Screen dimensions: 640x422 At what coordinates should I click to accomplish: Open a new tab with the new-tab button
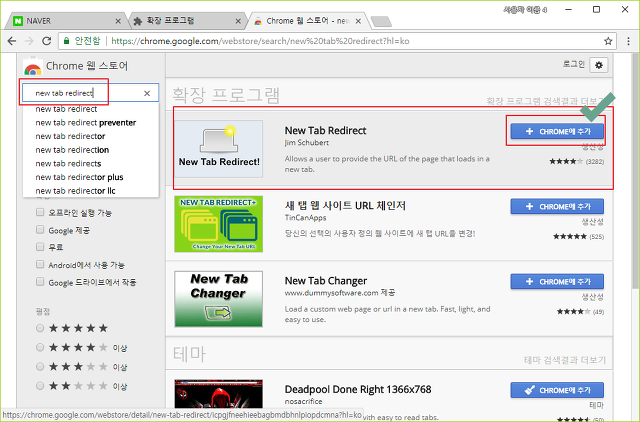click(x=381, y=21)
